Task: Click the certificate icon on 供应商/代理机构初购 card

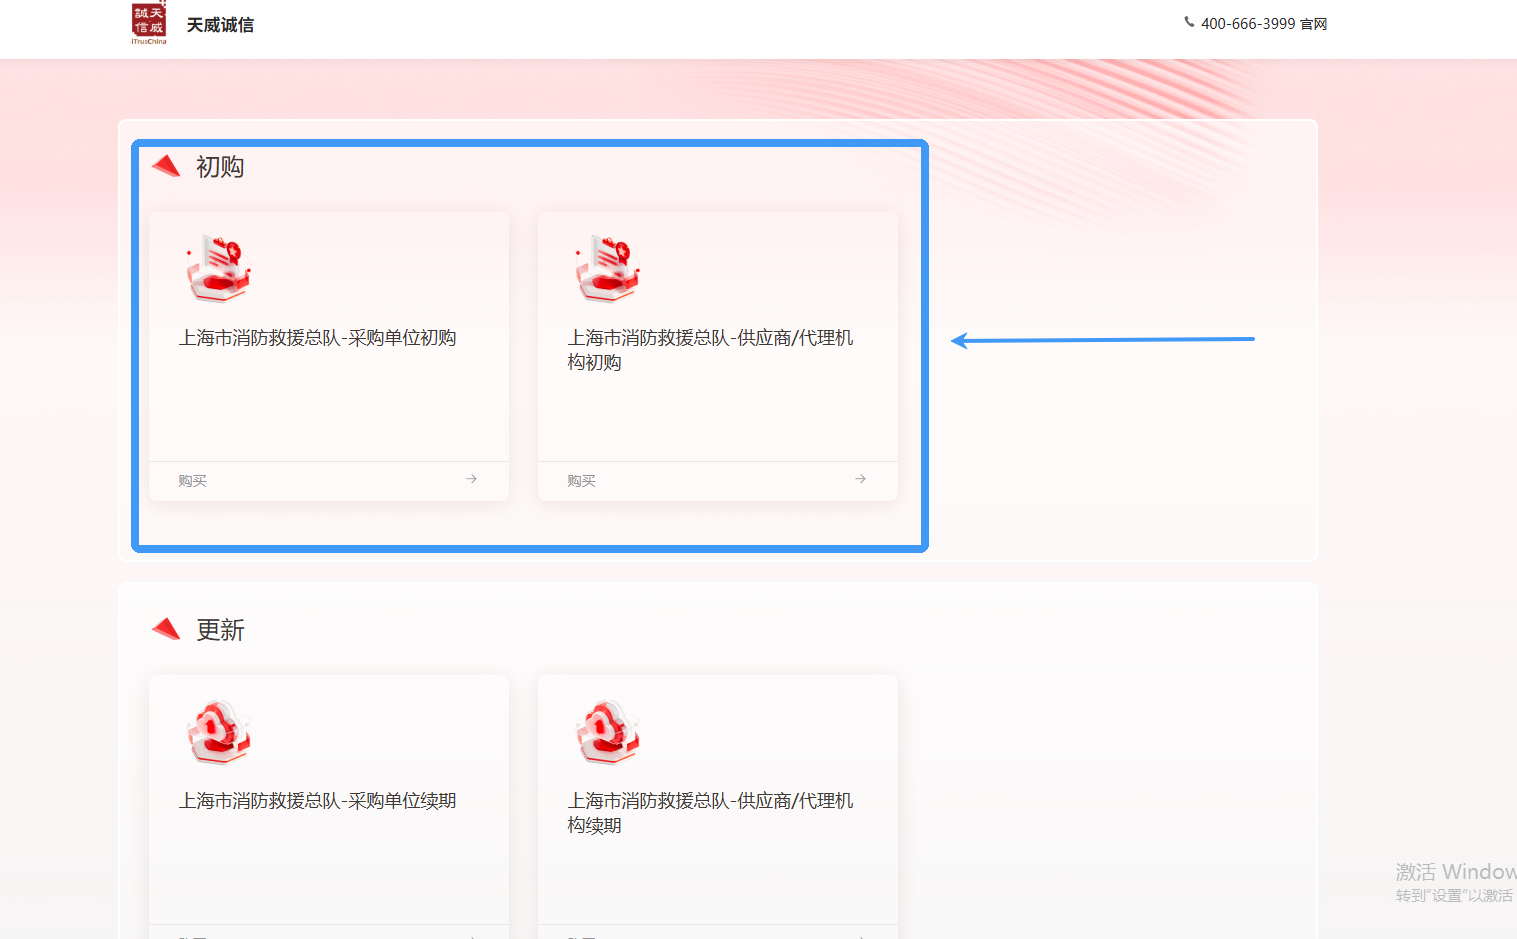Action: [607, 268]
